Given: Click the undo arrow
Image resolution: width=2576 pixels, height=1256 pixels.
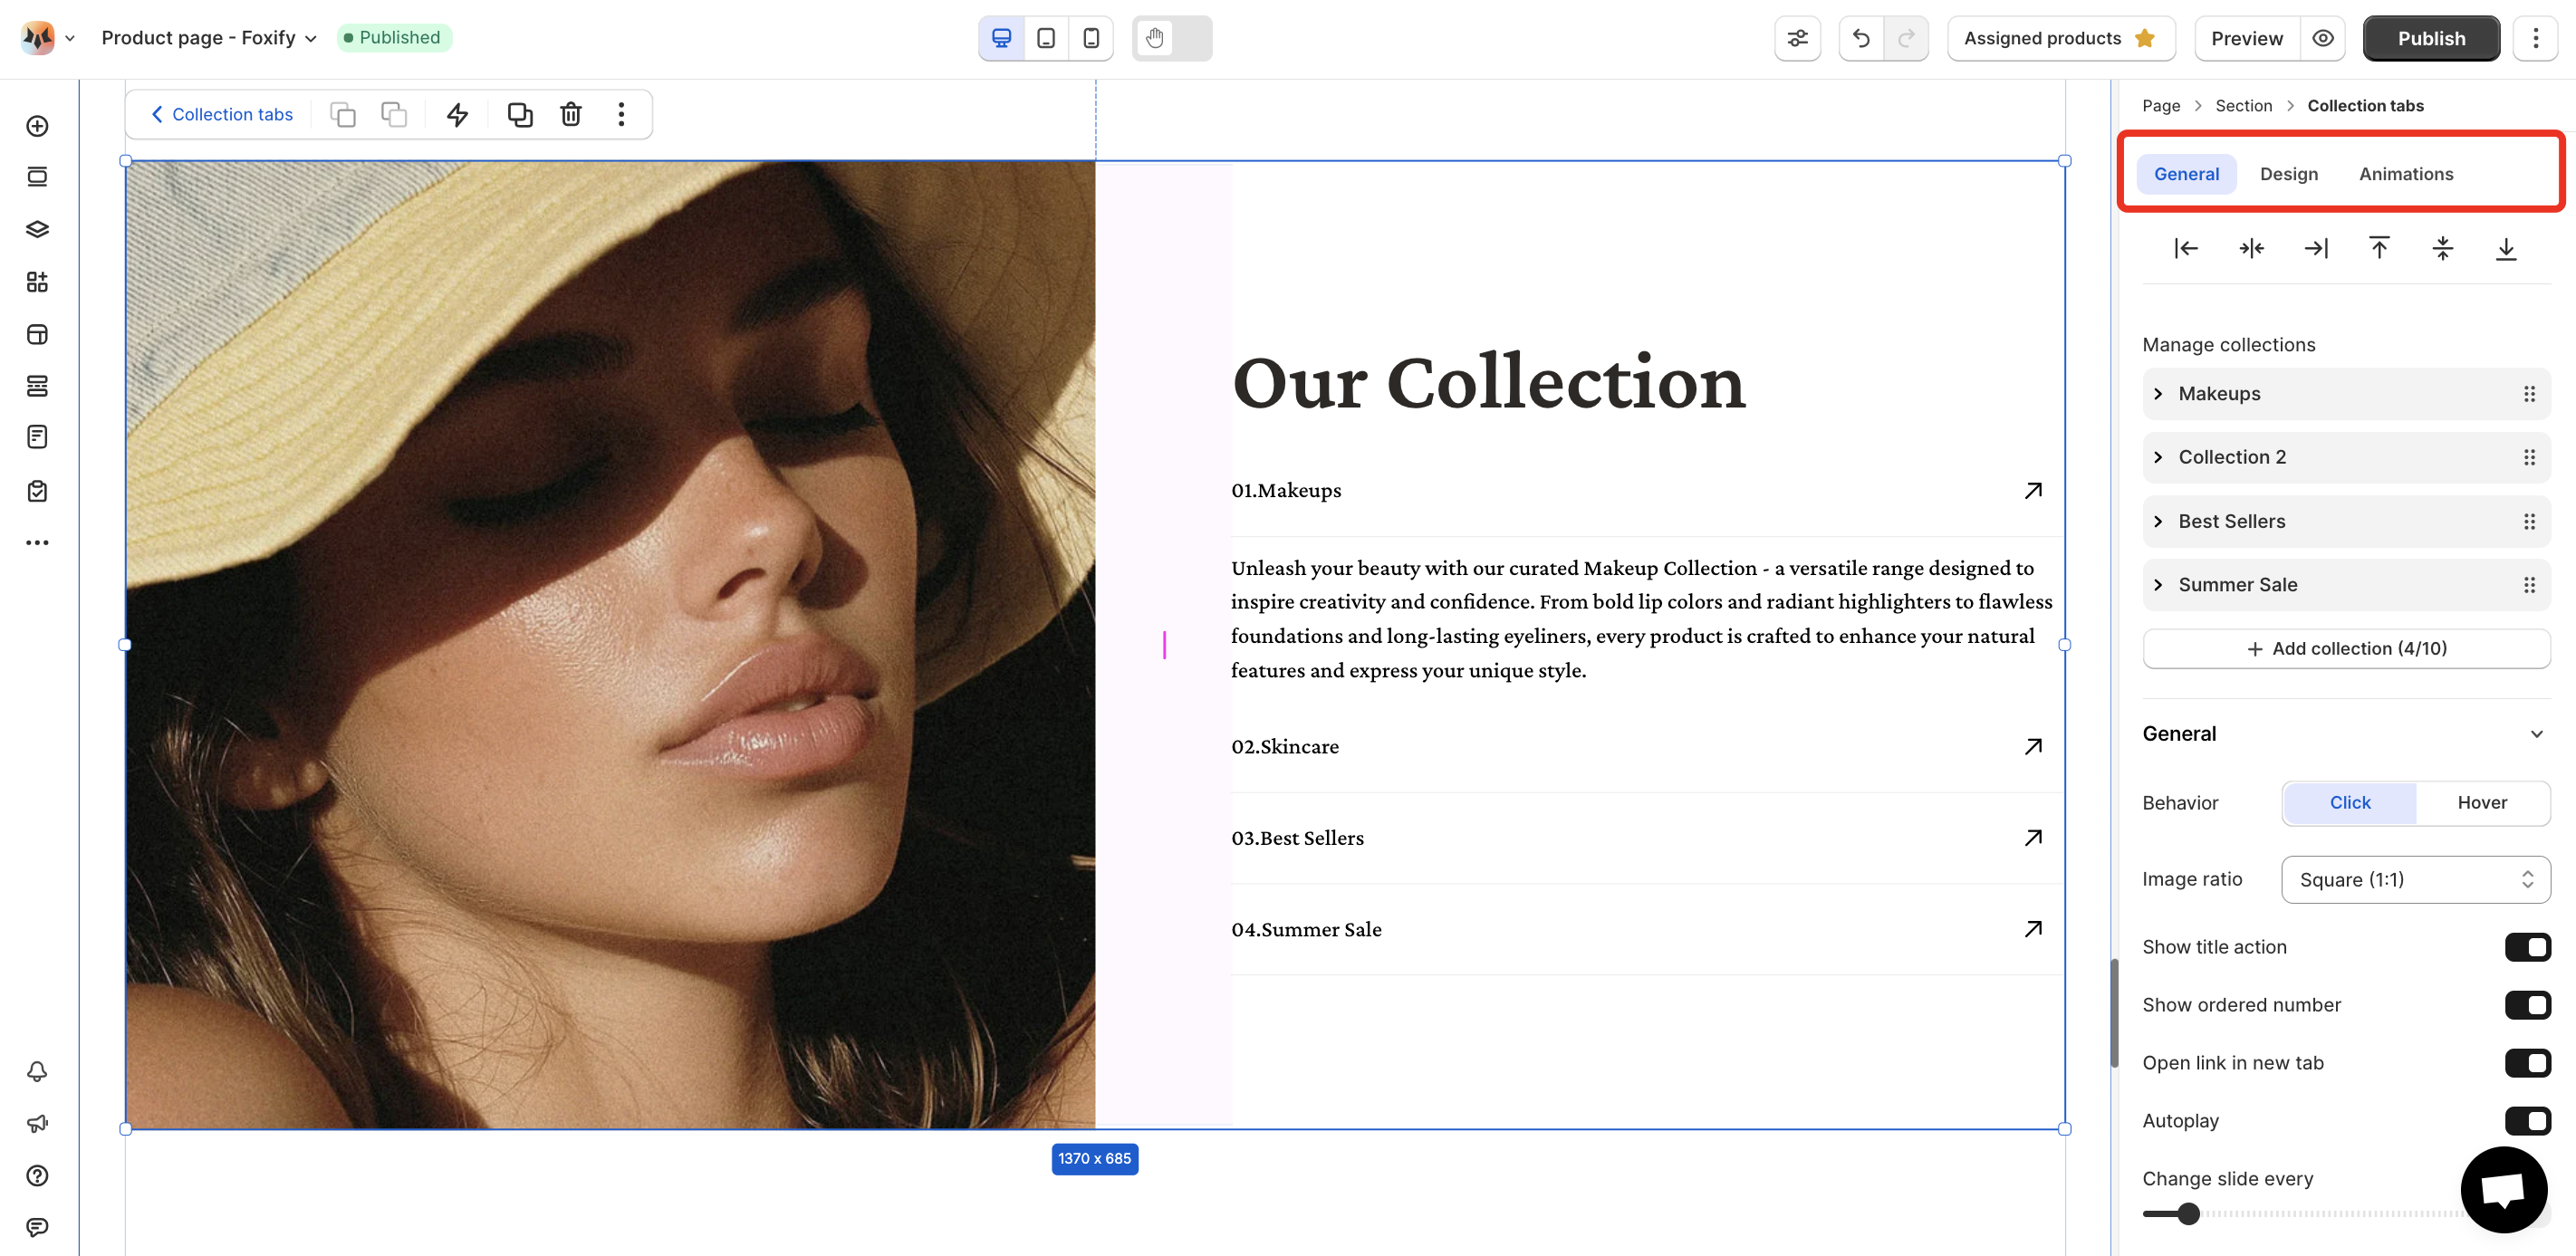Looking at the screenshot, I should point(1861,38).
